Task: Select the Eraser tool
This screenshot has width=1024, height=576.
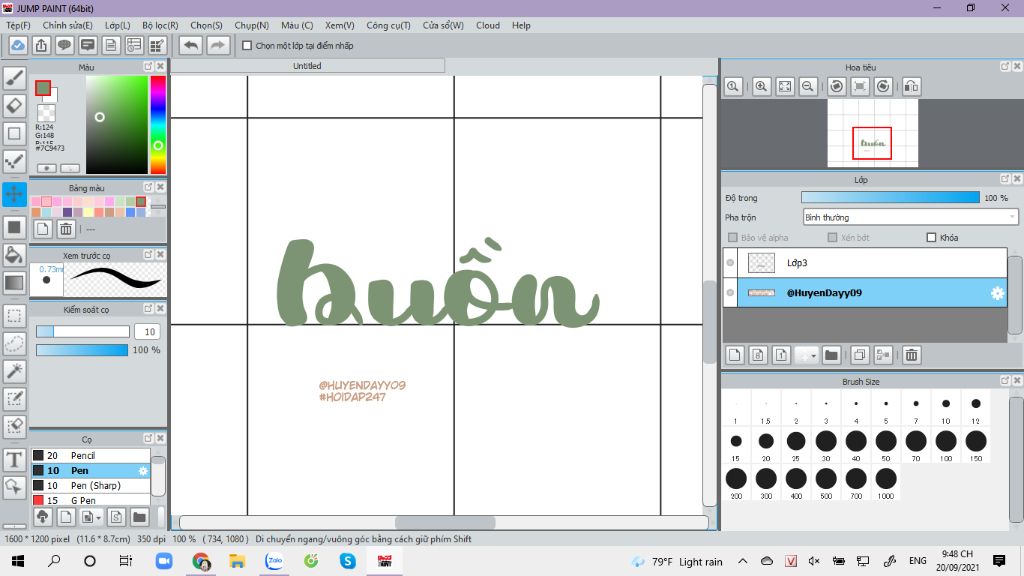Action: point(14,106)
